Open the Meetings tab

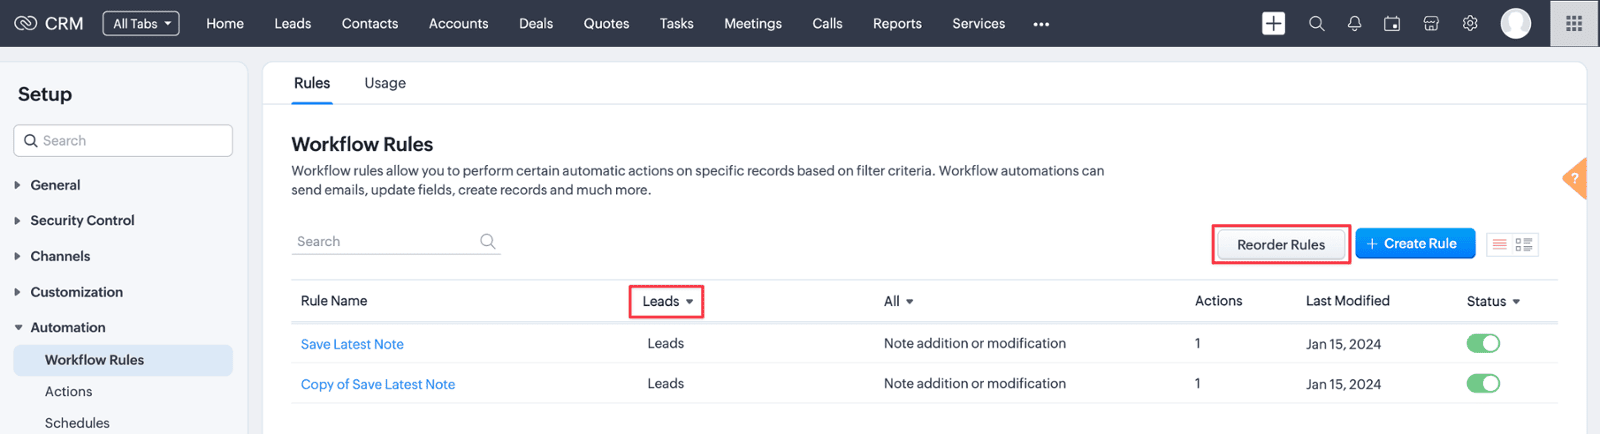pos(753,23)
